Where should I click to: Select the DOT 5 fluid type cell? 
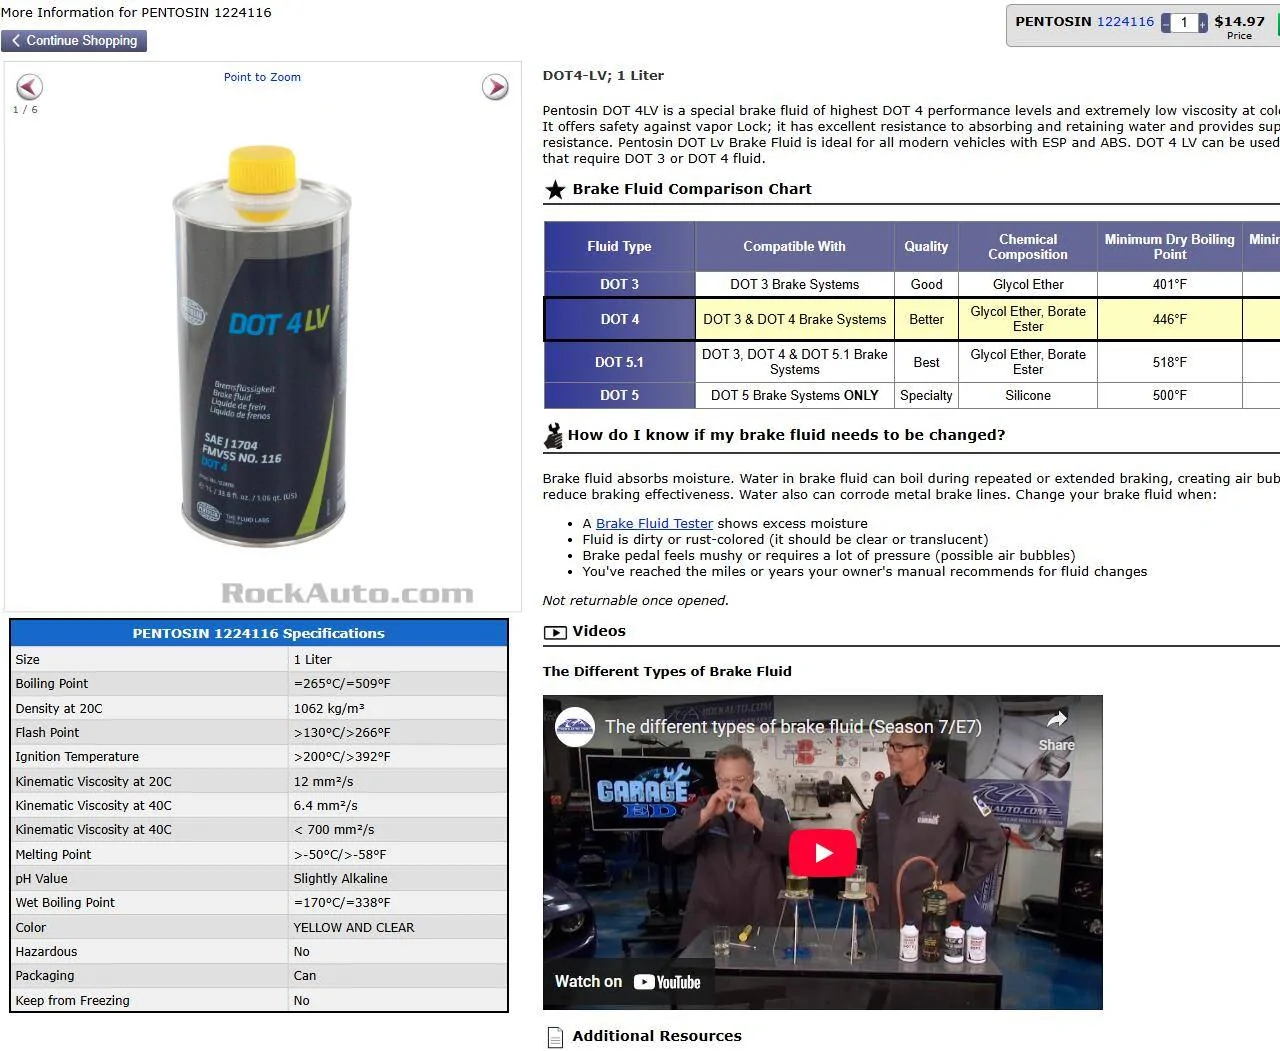620,395
